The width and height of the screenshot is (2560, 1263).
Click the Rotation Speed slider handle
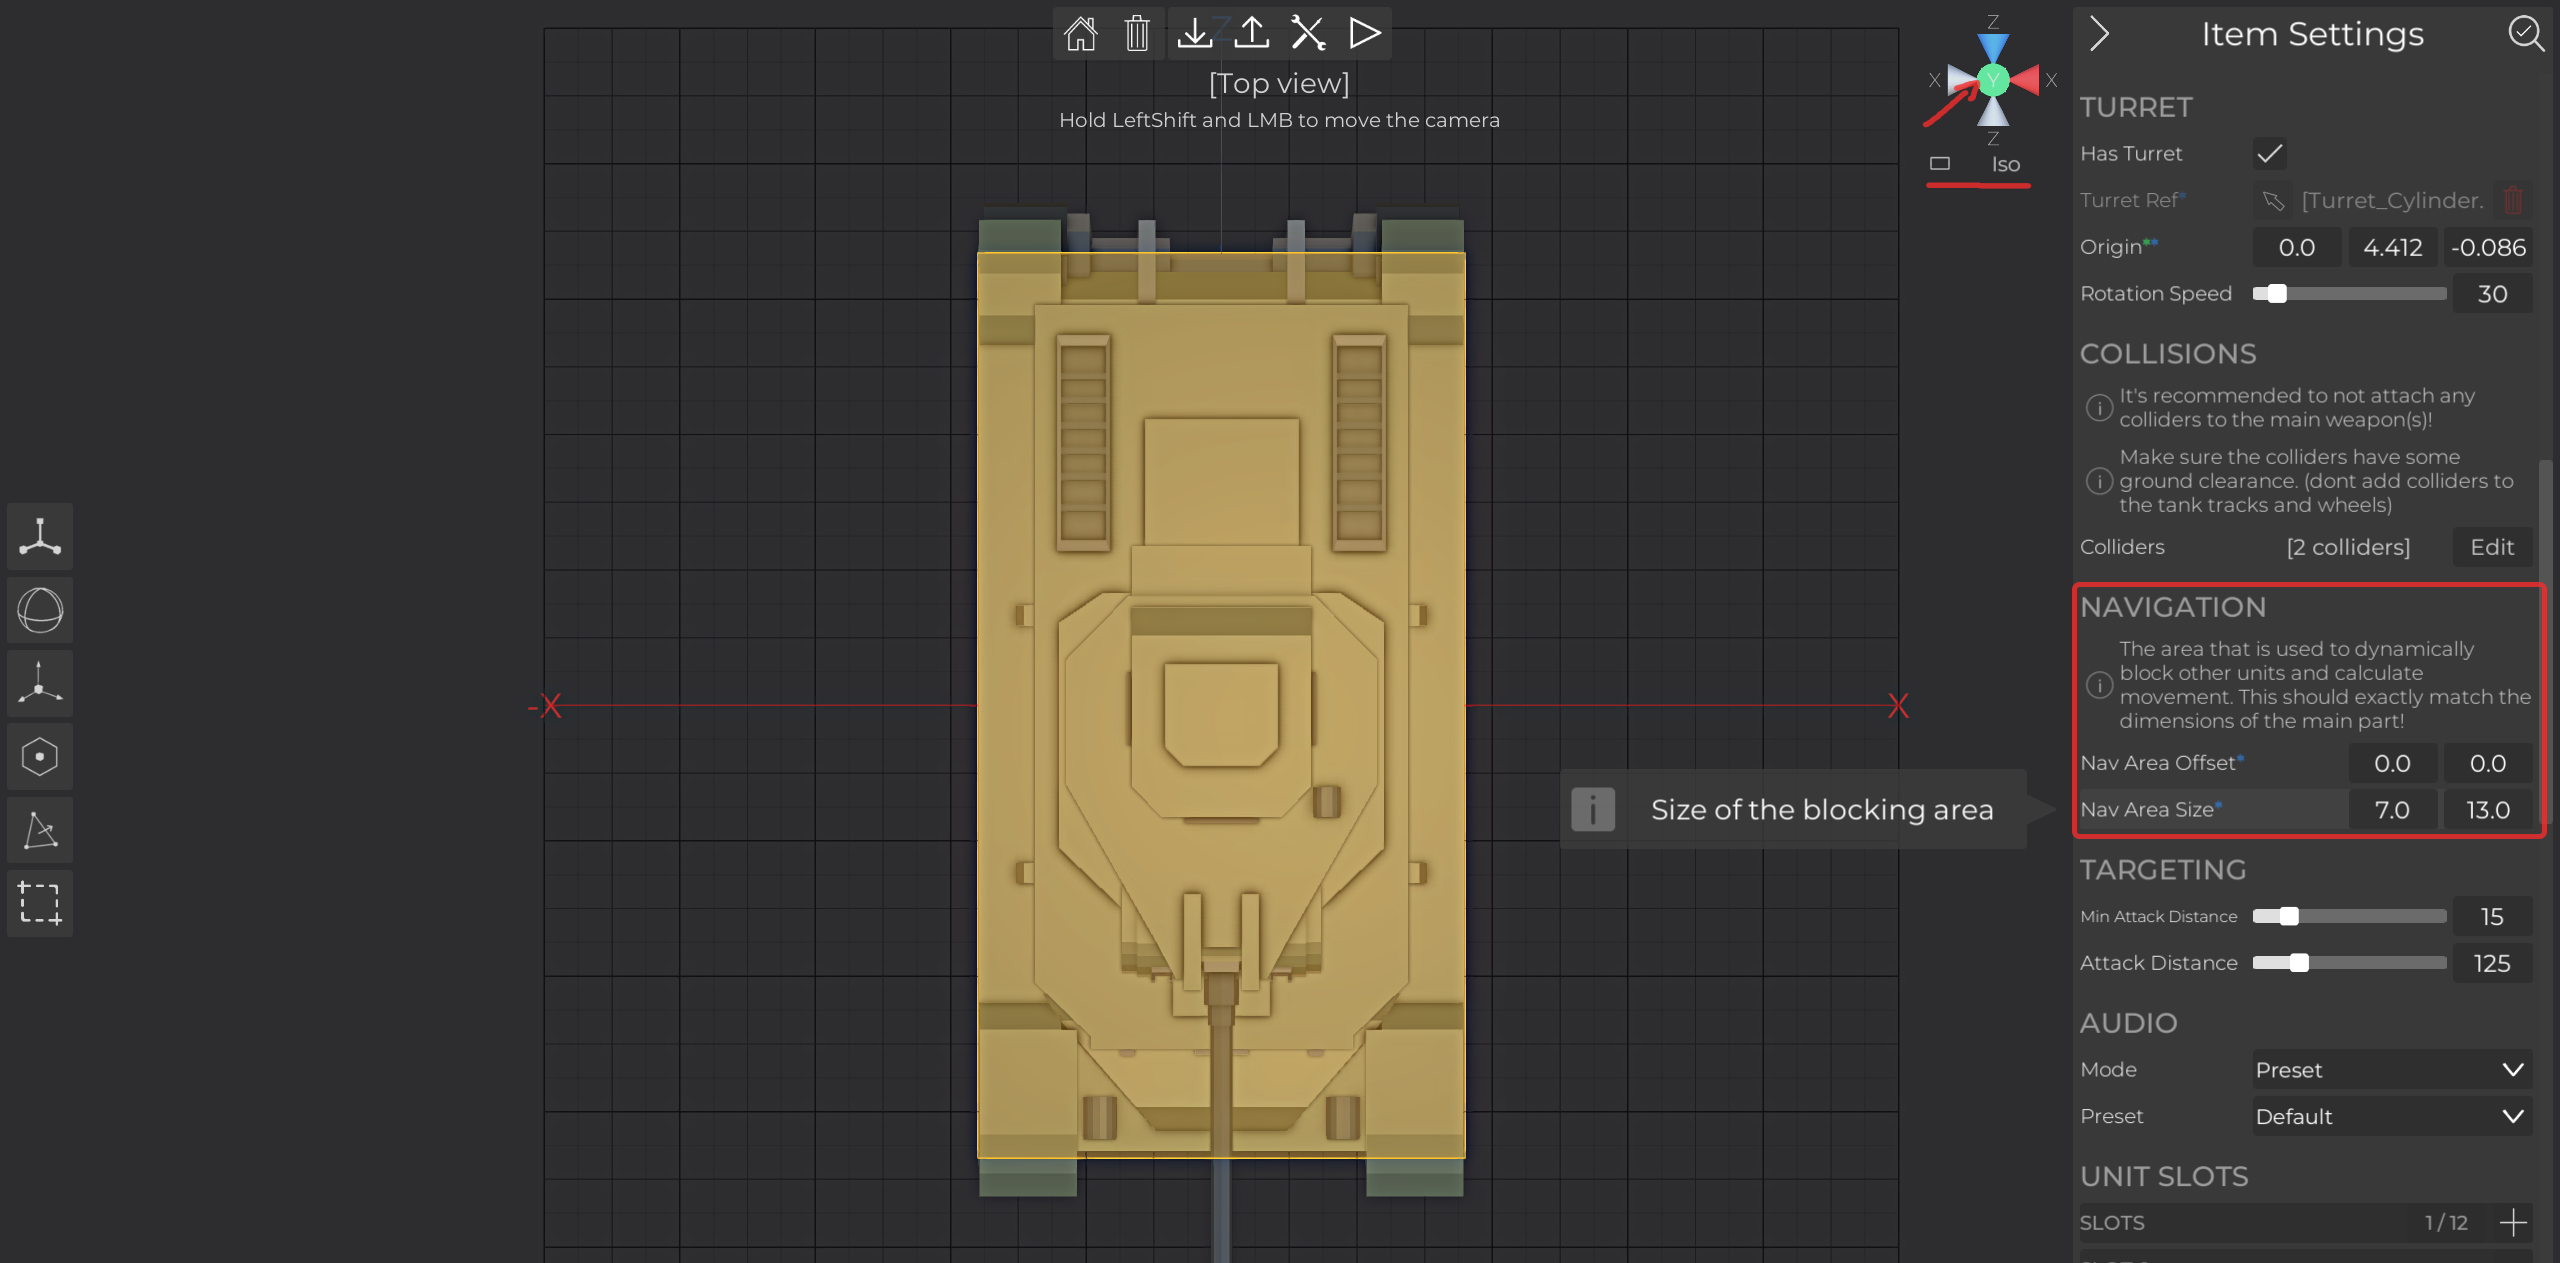[2277, 294]
